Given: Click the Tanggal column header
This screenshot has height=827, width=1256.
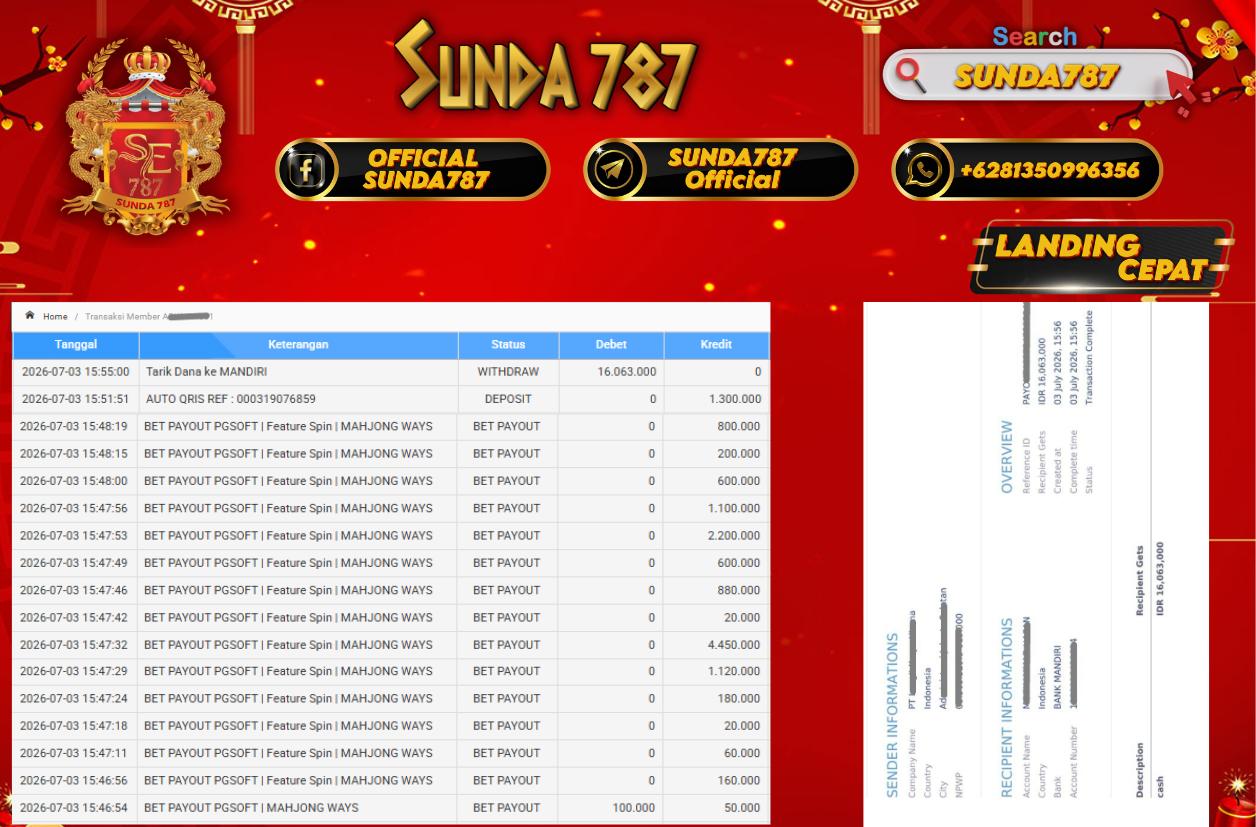Looking at the screenshot, I should 76,345.
